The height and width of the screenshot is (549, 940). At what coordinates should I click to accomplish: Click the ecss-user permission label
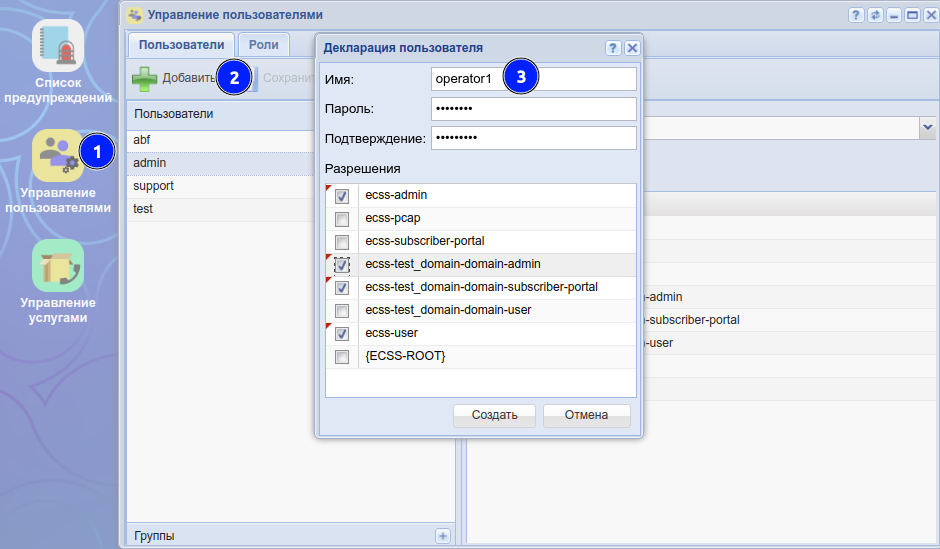(391, 333)
